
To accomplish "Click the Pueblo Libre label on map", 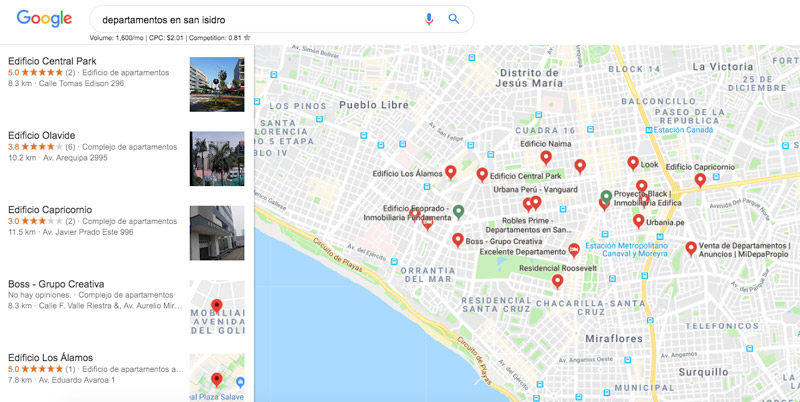I will [x=374, y=105].
